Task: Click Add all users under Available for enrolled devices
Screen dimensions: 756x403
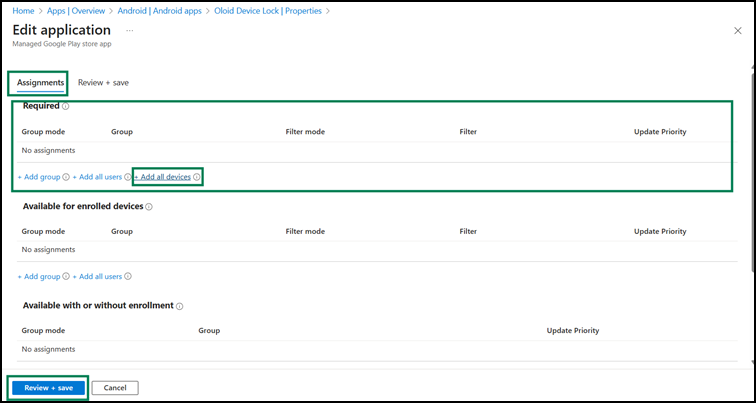Action: point(97,276)
